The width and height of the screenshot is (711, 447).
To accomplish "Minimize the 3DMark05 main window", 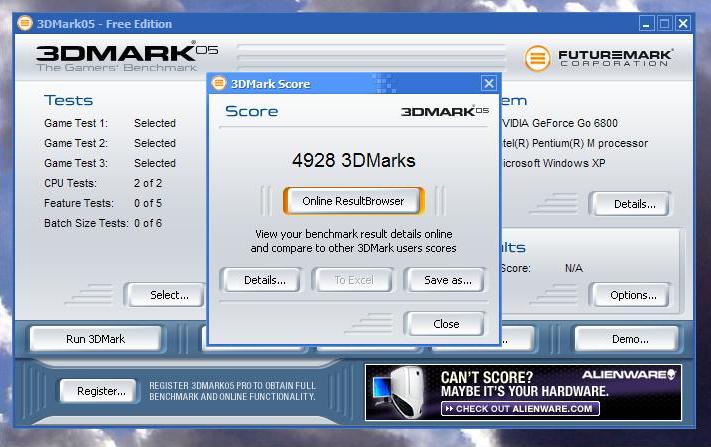I will coord(646,23).
